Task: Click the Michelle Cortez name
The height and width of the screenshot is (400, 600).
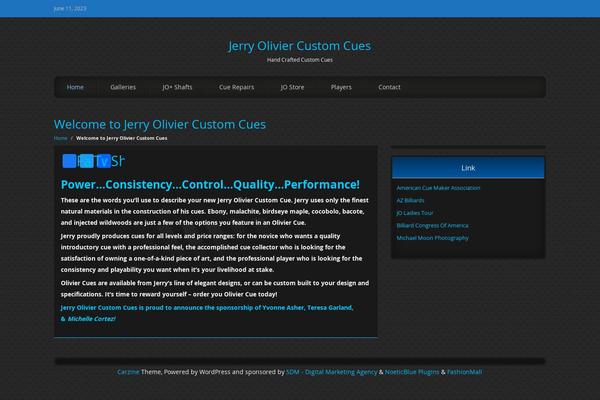Action: (x=91, y=319)
